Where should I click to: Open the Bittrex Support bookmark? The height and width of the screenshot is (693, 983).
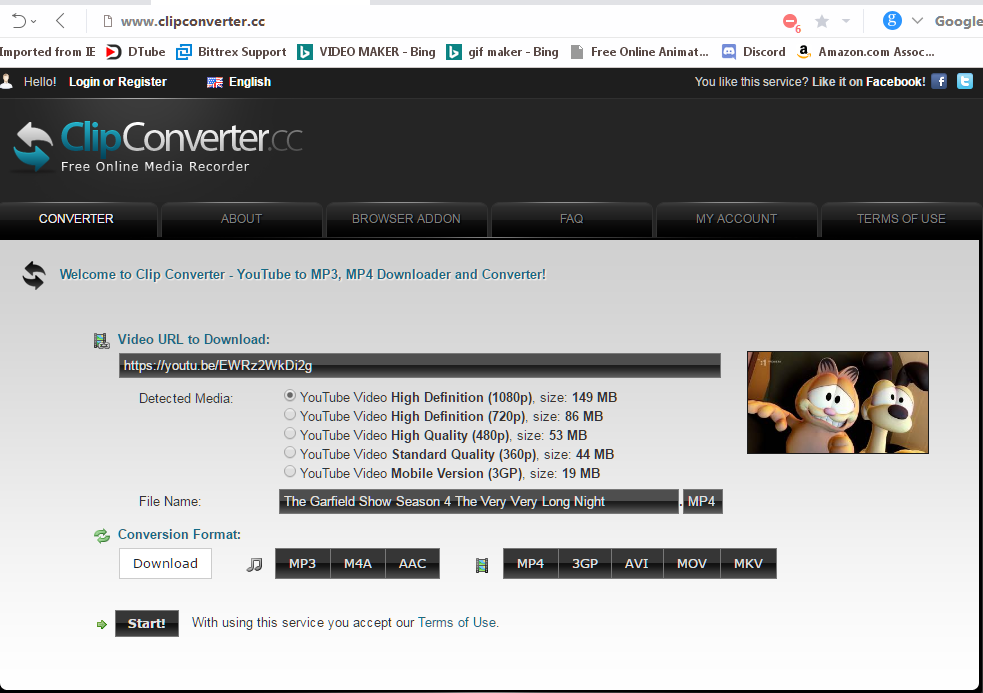point(231,52)
